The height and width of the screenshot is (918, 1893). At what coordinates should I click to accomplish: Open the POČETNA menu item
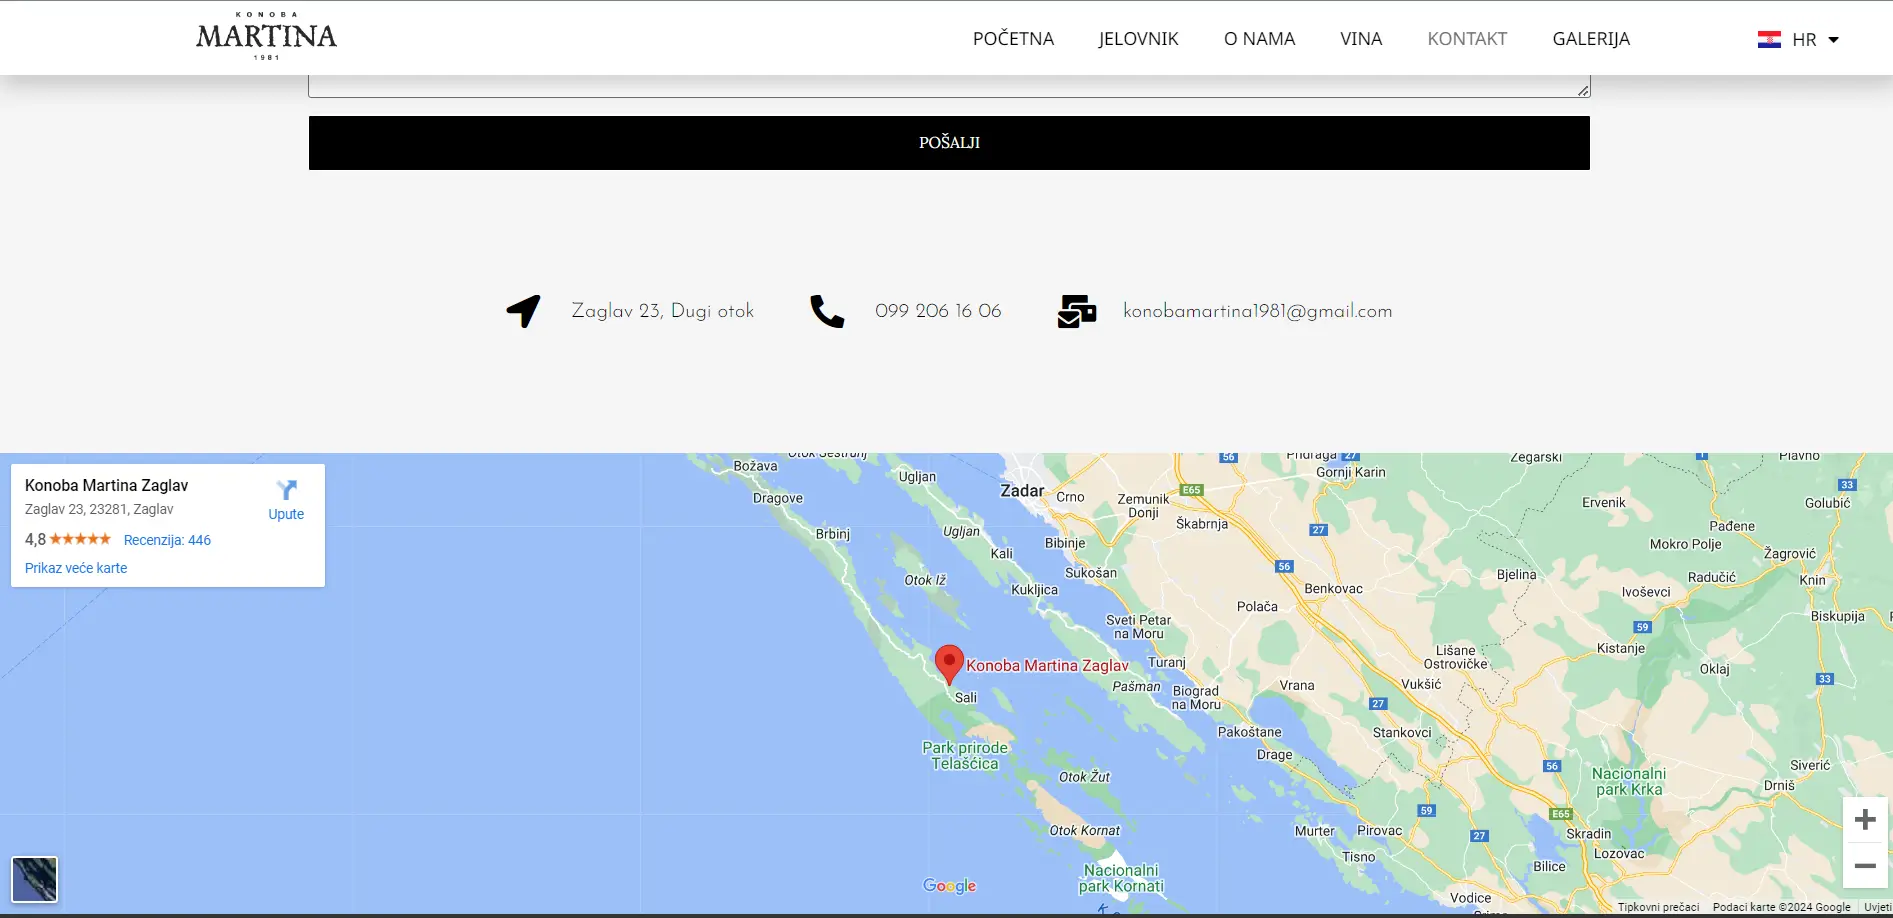[x=1013, y=39]
